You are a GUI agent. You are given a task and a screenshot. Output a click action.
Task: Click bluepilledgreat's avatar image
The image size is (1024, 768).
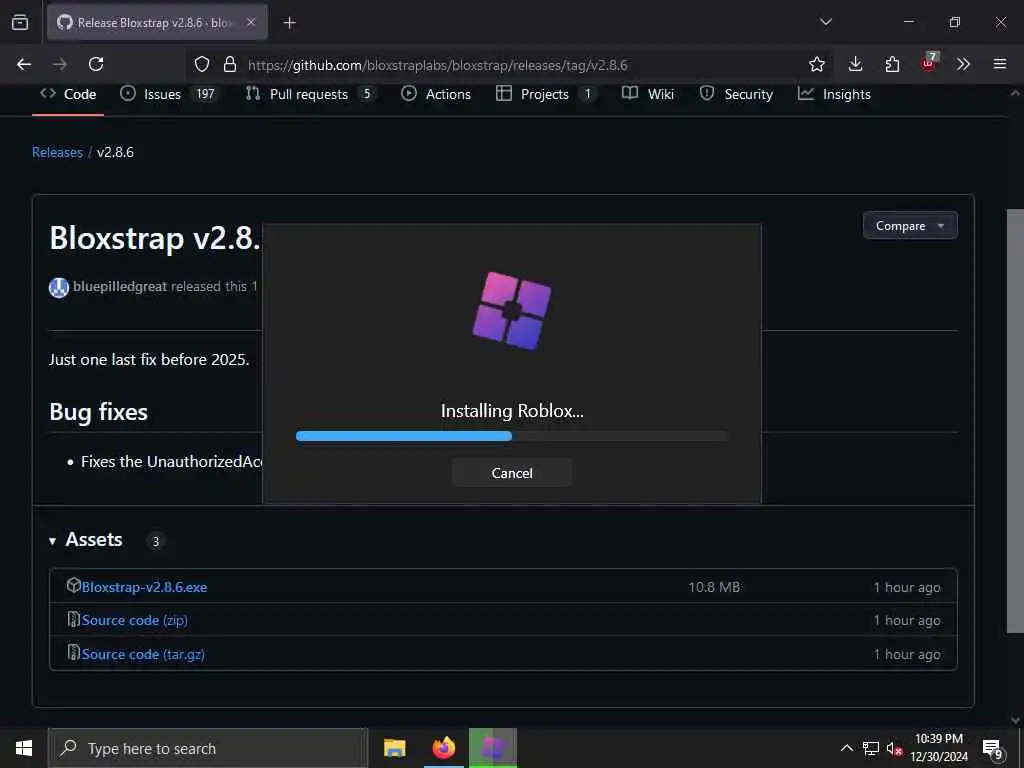tap(59, 287)
